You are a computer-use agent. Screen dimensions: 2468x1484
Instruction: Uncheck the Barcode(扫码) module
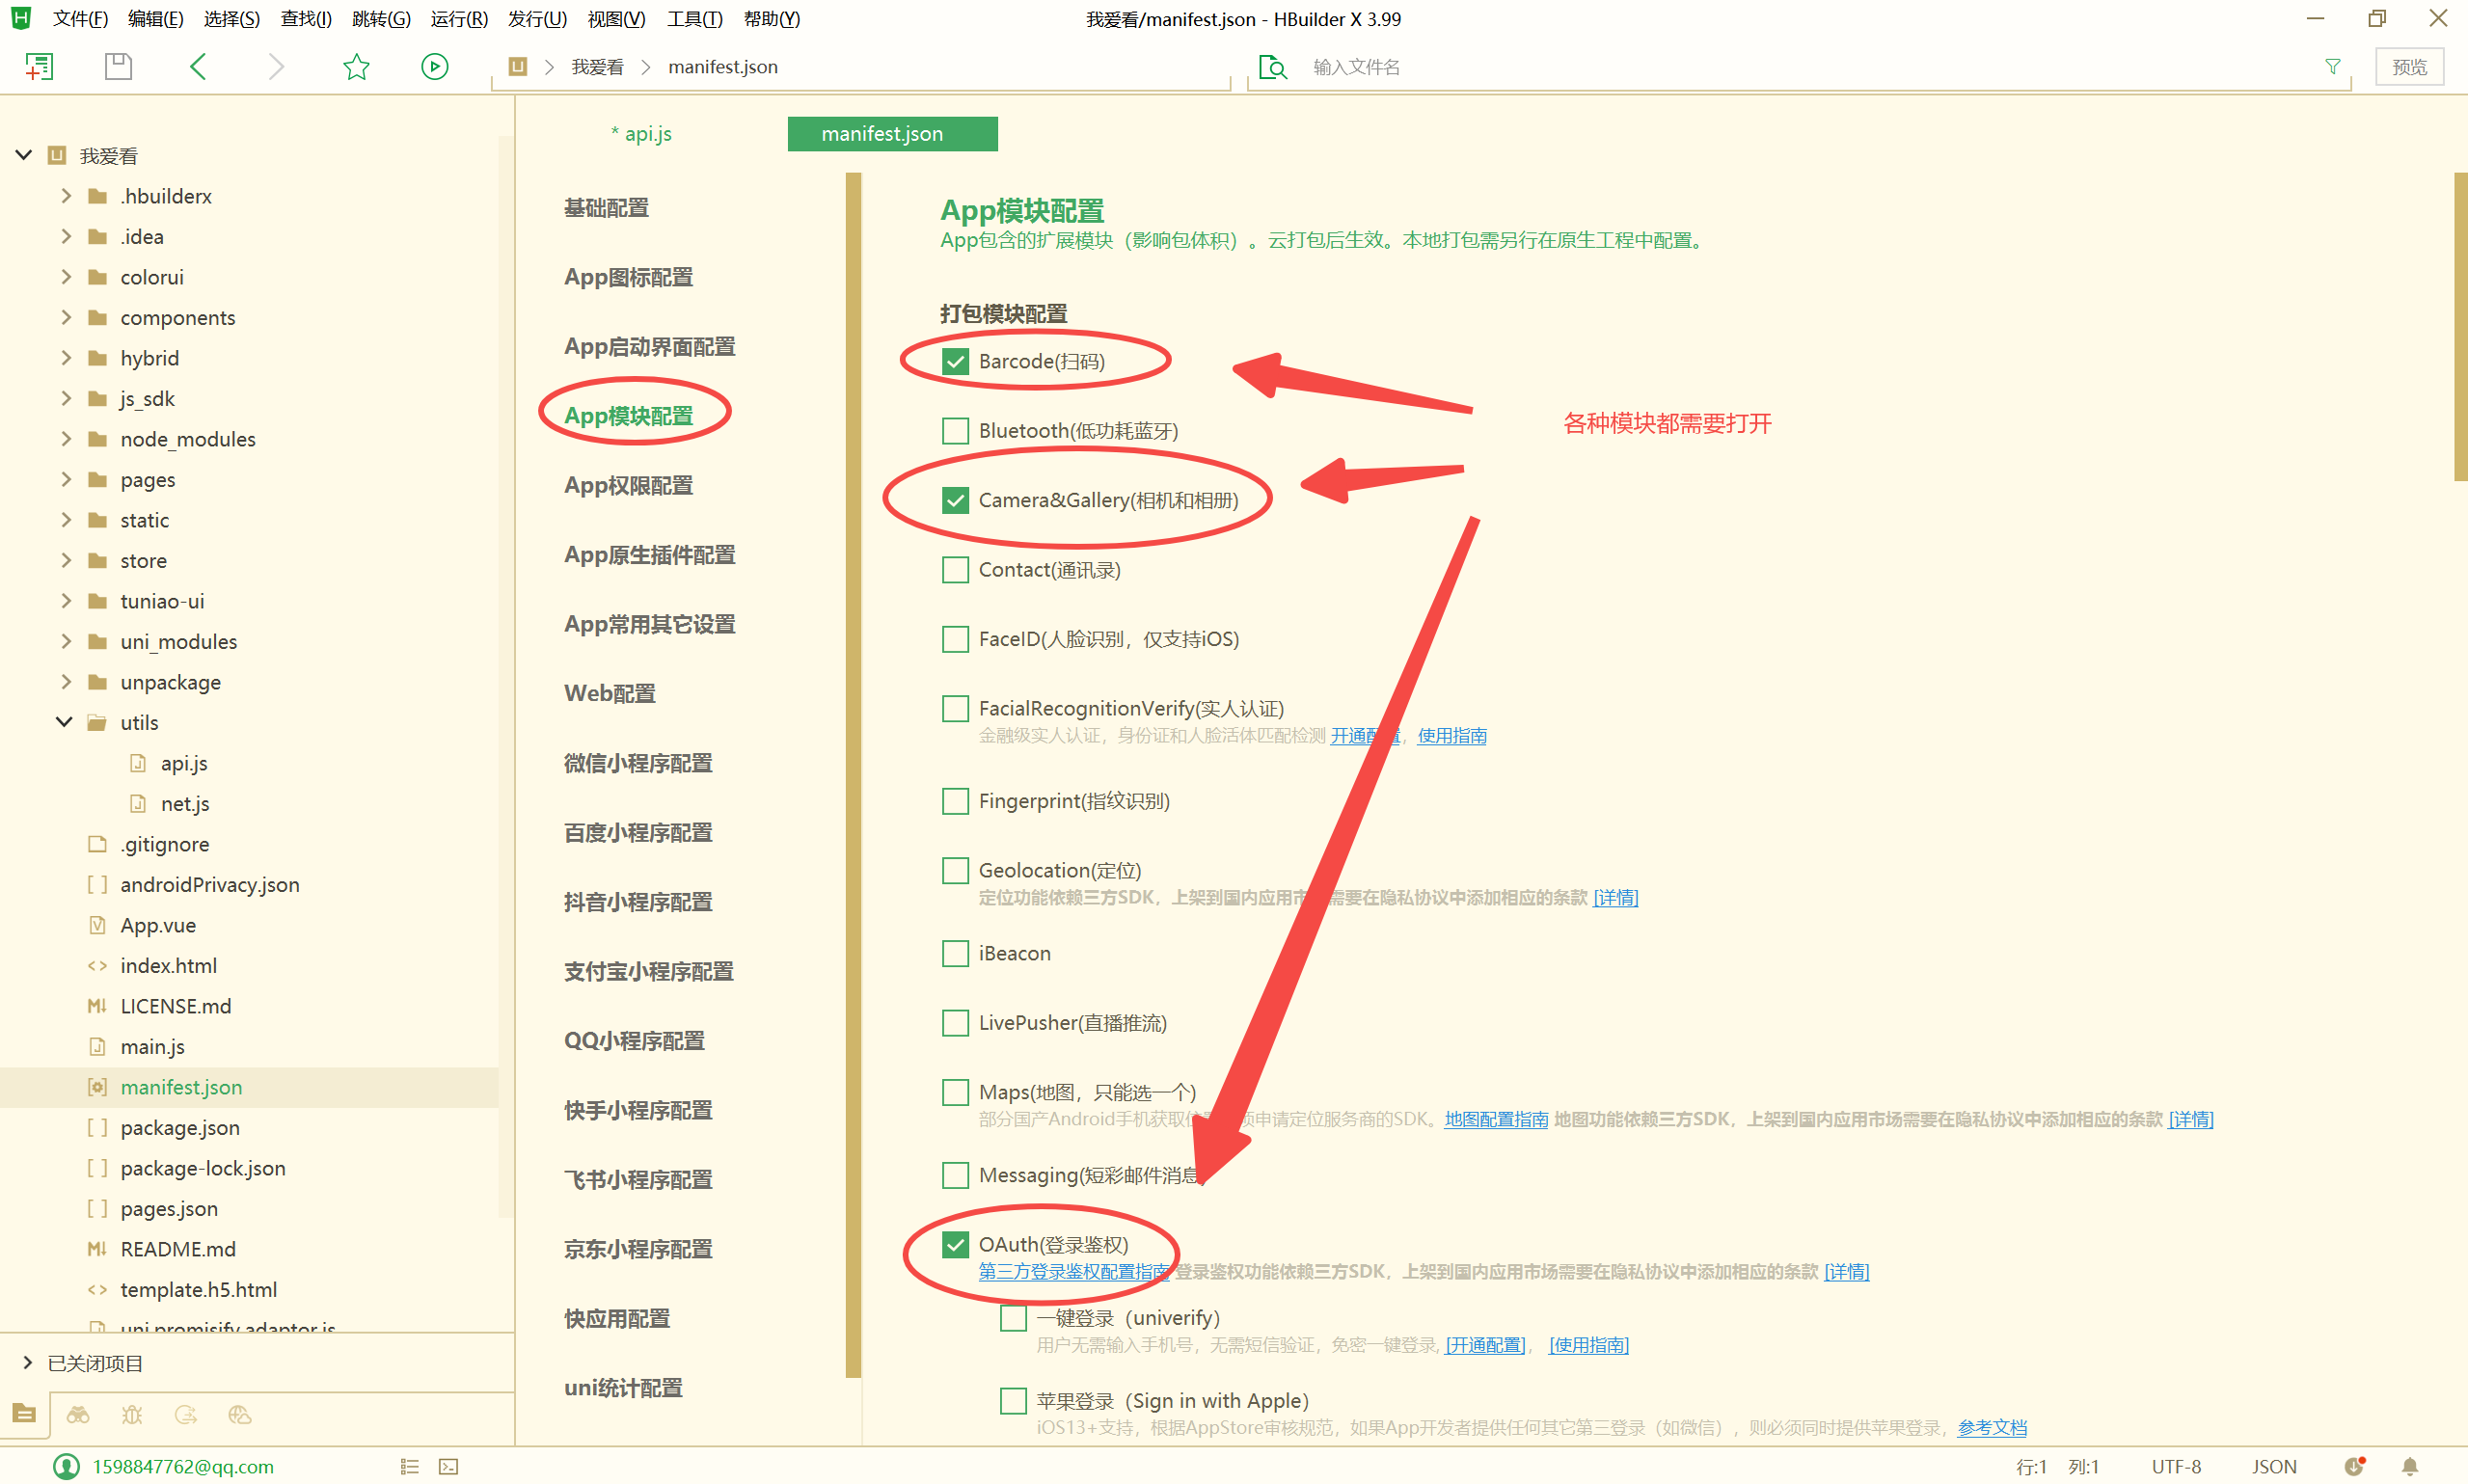tap(955, 361)
